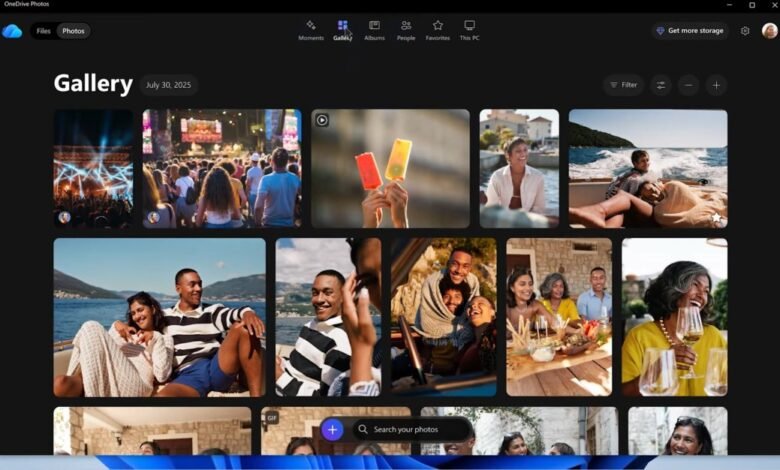
Task: Open the Filter dropdown
Action: (624, 85)
